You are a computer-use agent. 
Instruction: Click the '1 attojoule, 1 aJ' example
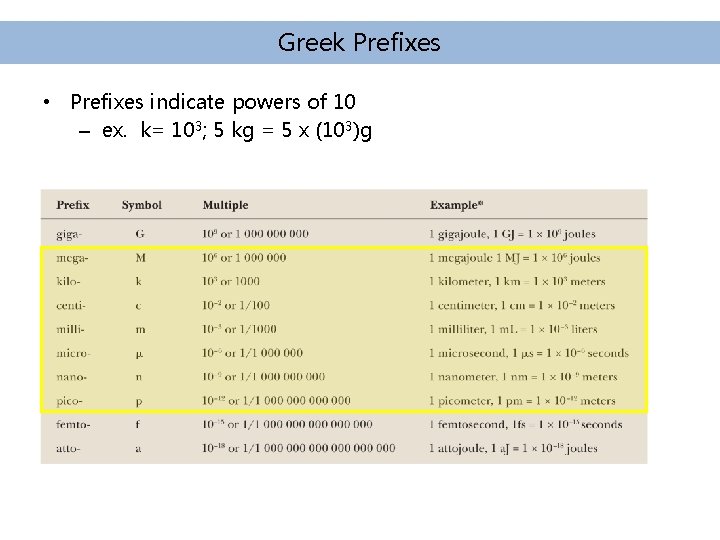(x=513, y=449)
